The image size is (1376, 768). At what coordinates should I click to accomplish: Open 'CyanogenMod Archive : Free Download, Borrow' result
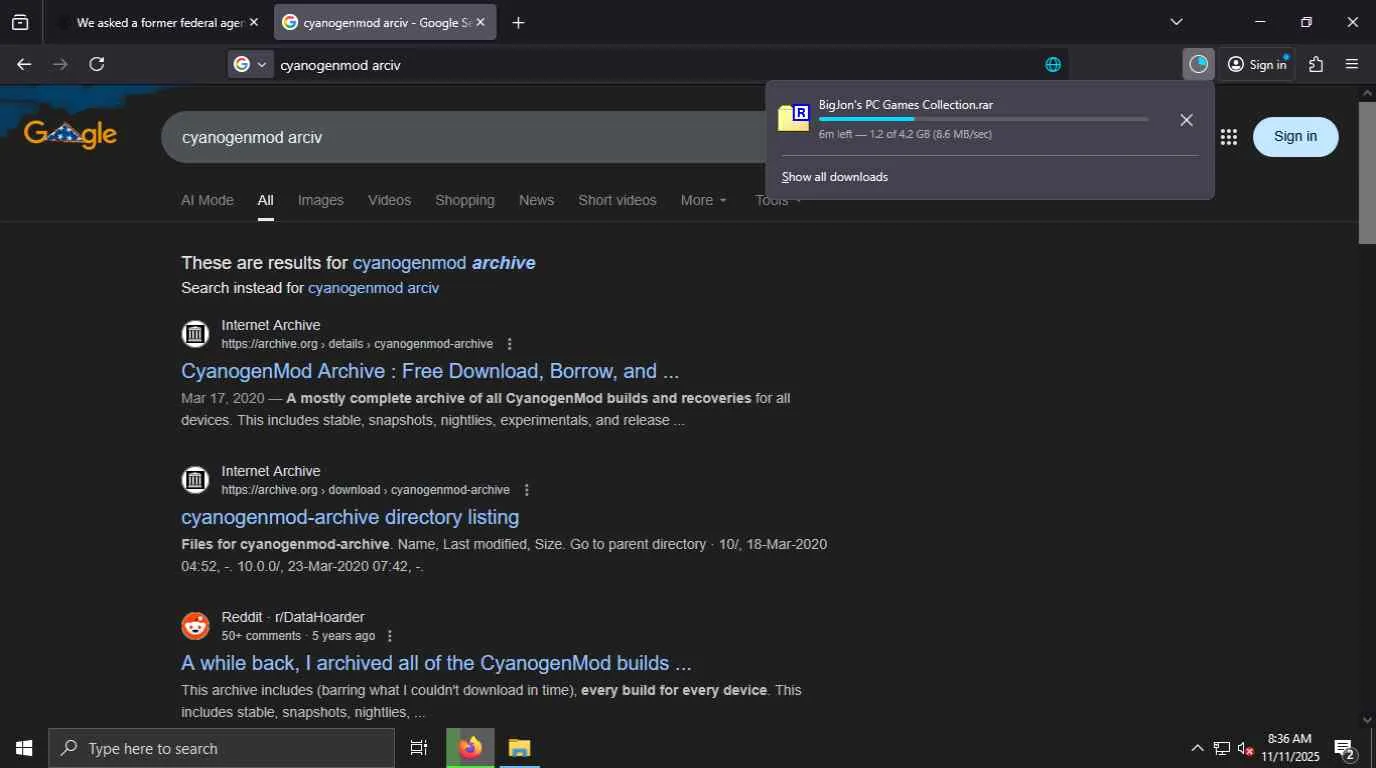pos(430,371)
